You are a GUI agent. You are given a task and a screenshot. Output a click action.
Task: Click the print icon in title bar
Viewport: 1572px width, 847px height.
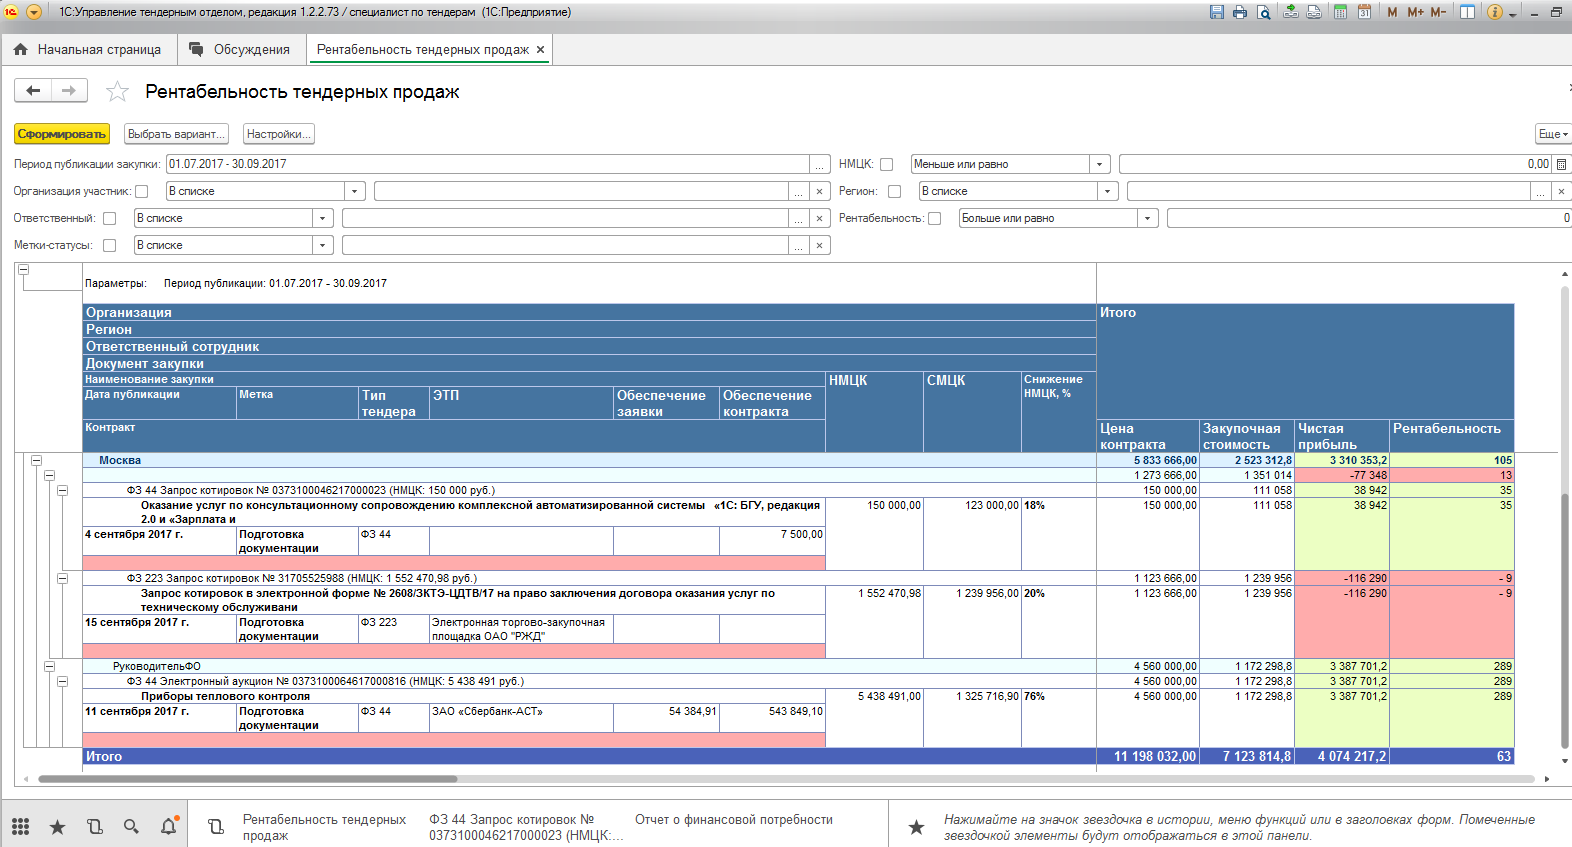point(1240,12)
